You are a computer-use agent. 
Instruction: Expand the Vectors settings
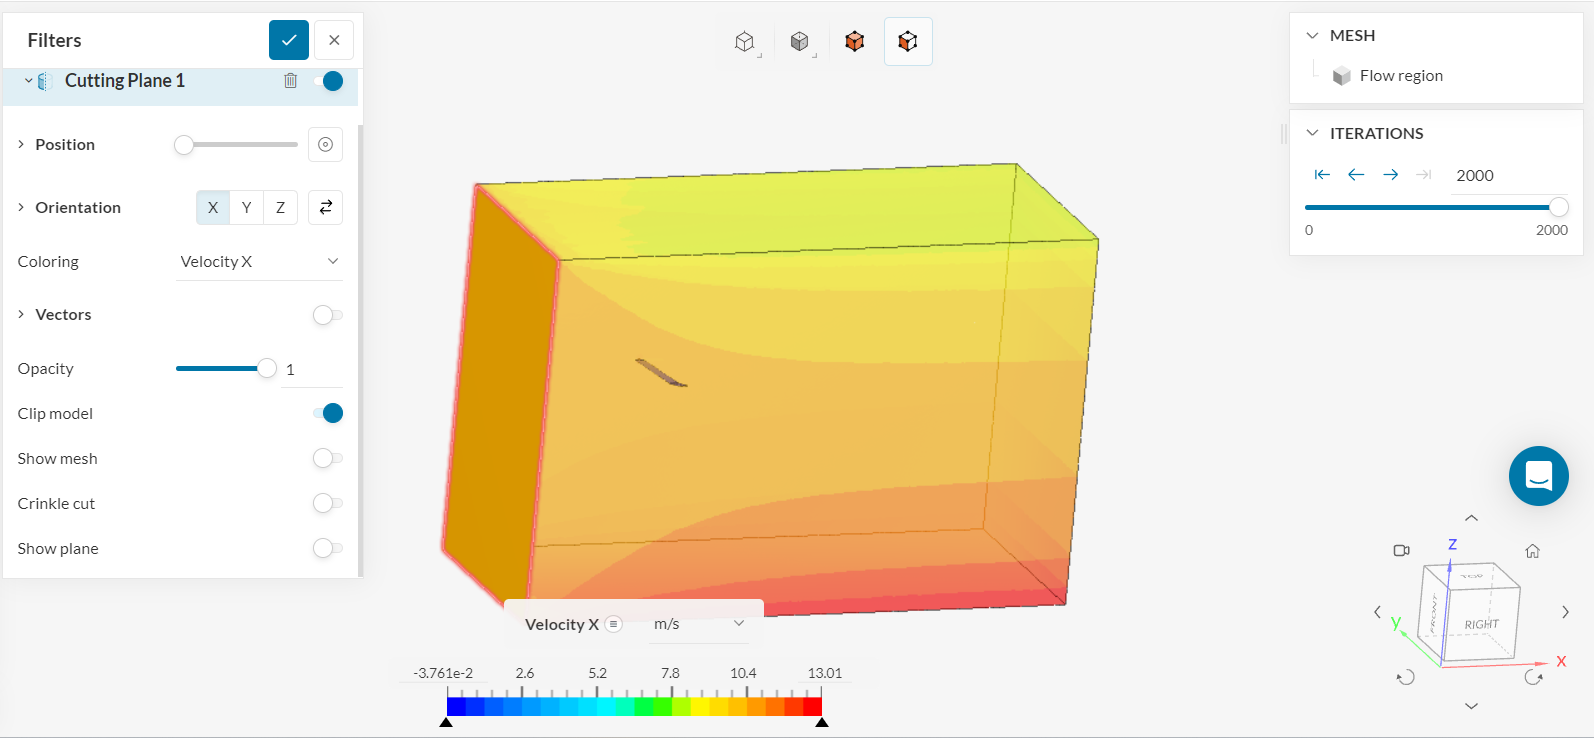click(x=21, y=315)
